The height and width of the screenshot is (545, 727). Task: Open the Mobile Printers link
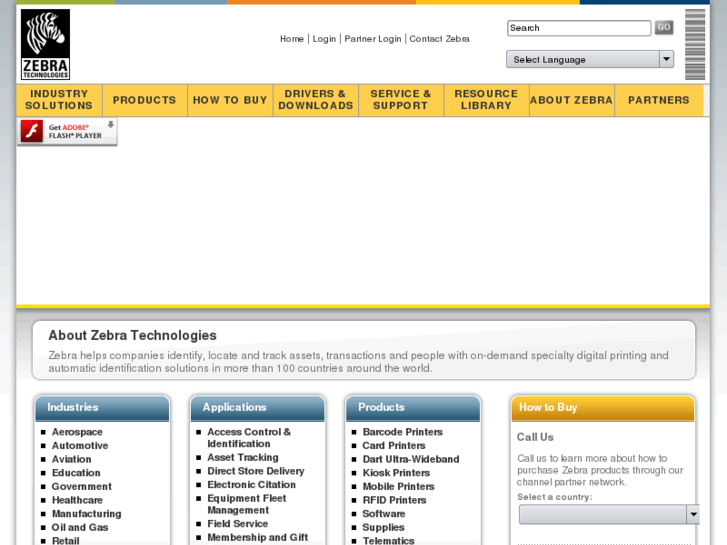point(398,487)
